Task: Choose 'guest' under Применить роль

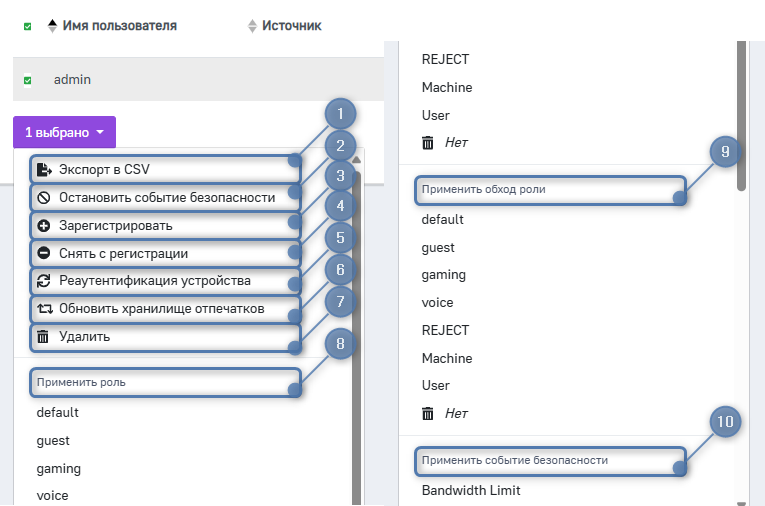Action: (x=53, y=440)
